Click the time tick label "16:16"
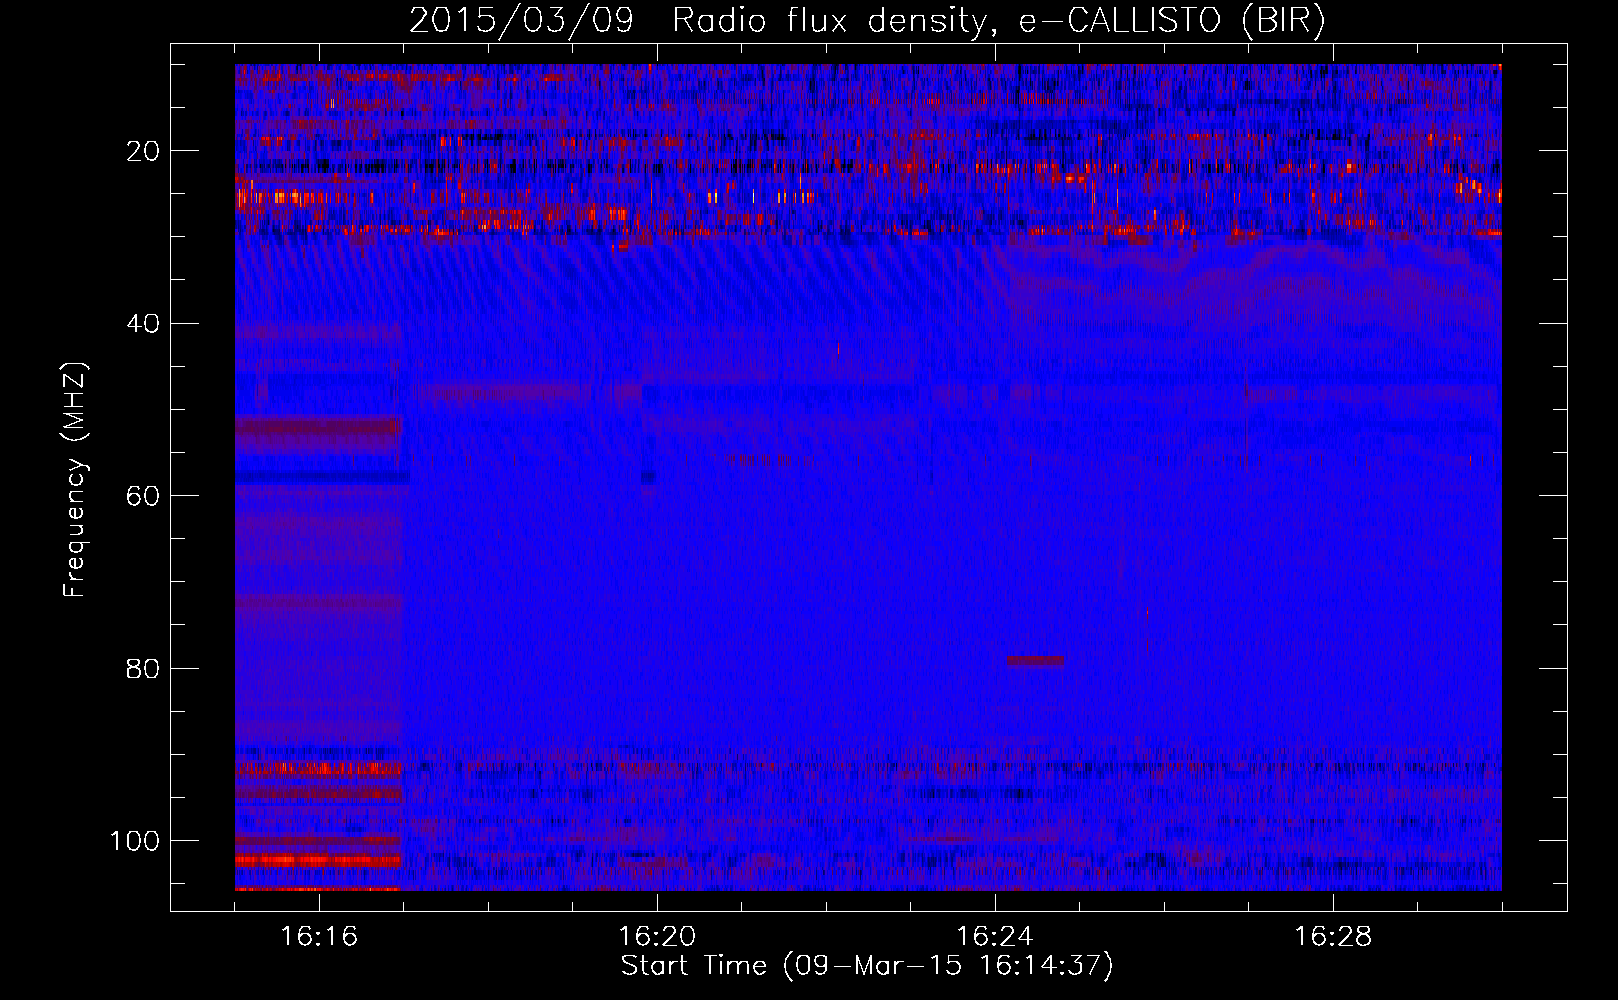The image size is (1618, 1000). click(319, 937)
